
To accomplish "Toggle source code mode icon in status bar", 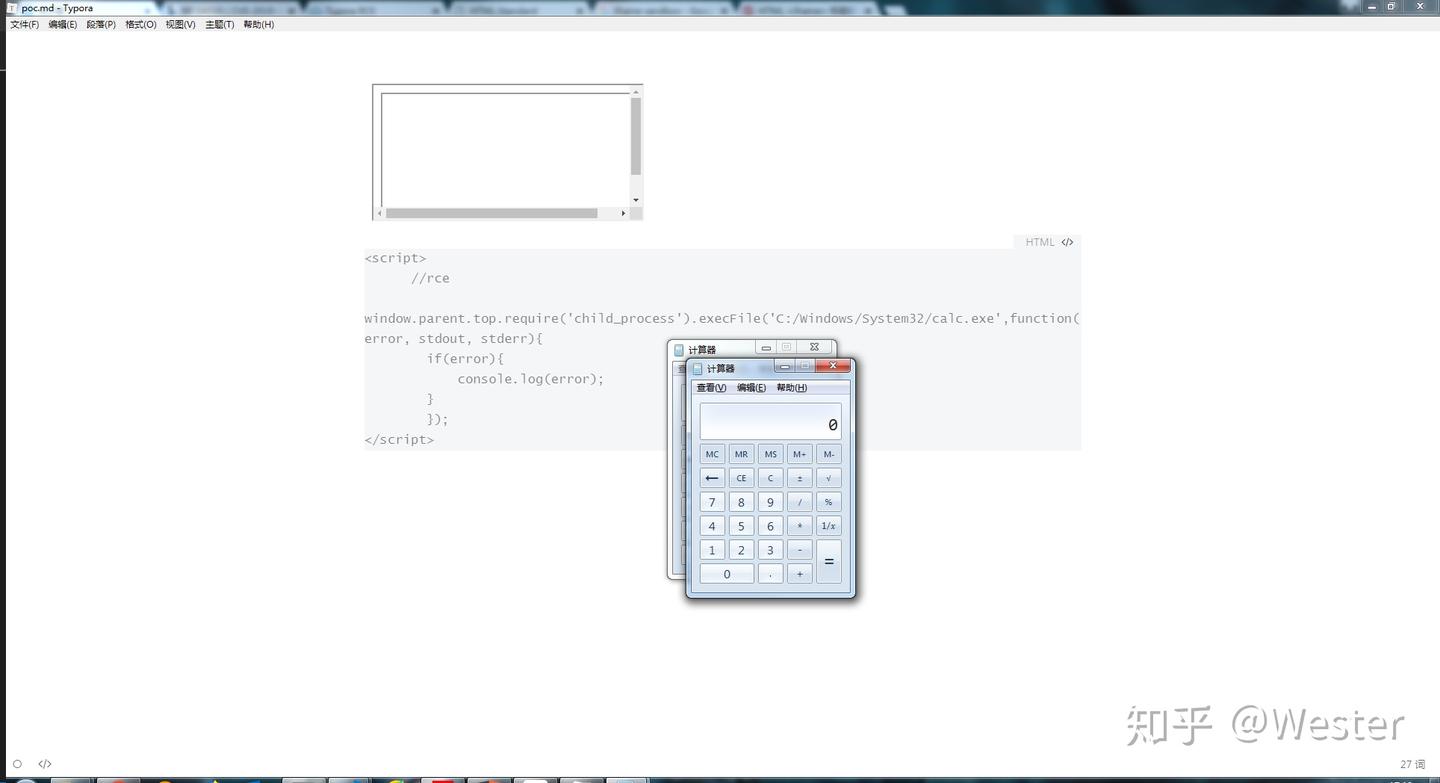I will [45, 764].
